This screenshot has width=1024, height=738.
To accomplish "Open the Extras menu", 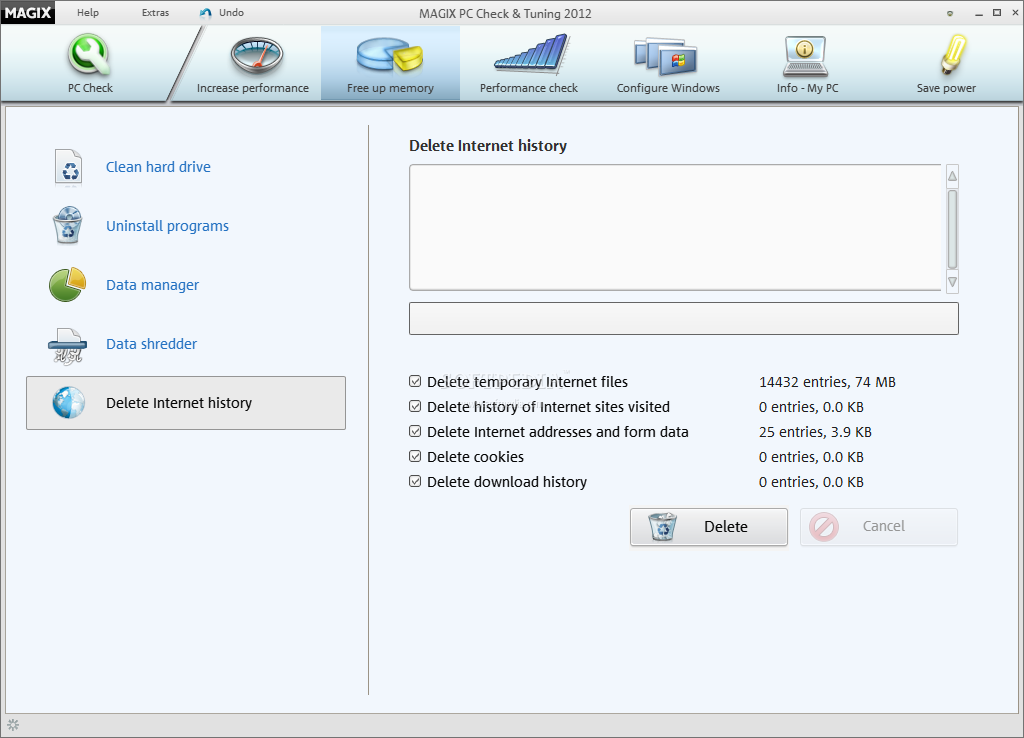I will coord(155,12).
